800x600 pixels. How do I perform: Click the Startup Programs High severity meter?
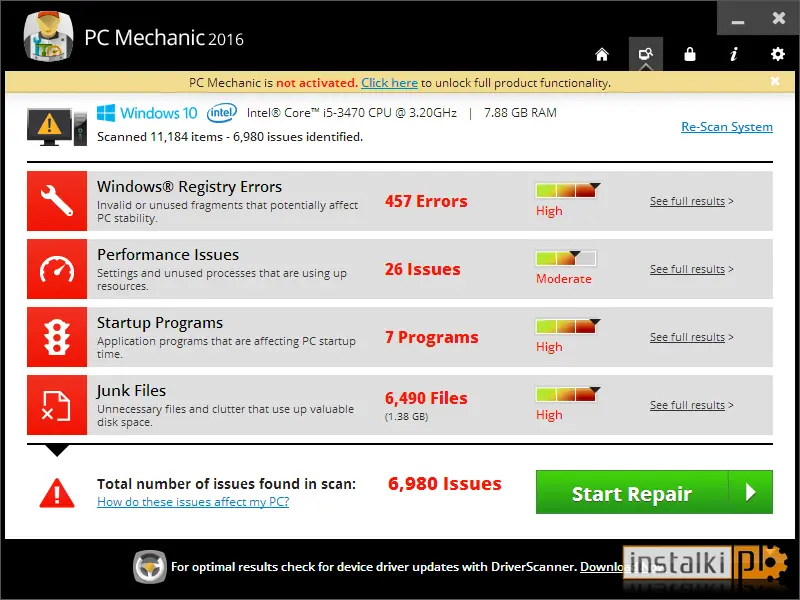coord(566,326)
